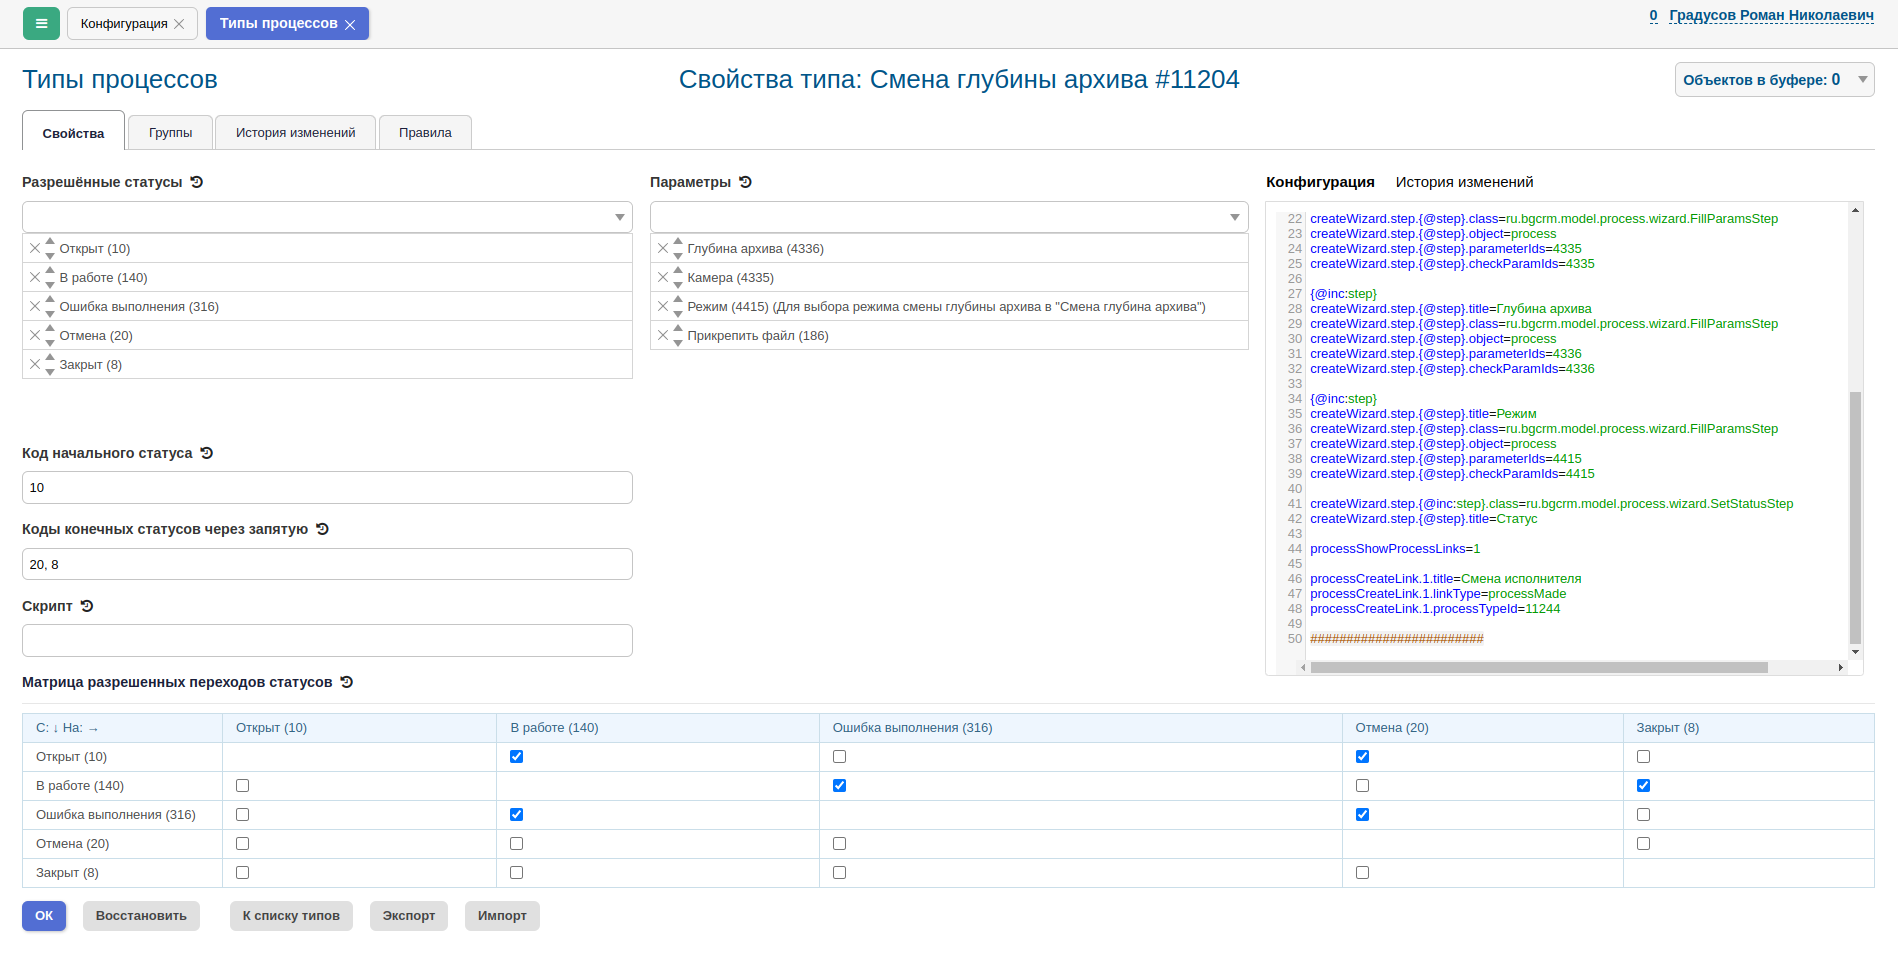Remove parameter Камера (4335) with X
The height and width of the screenshot is (958, 1898).
[663, 277]
